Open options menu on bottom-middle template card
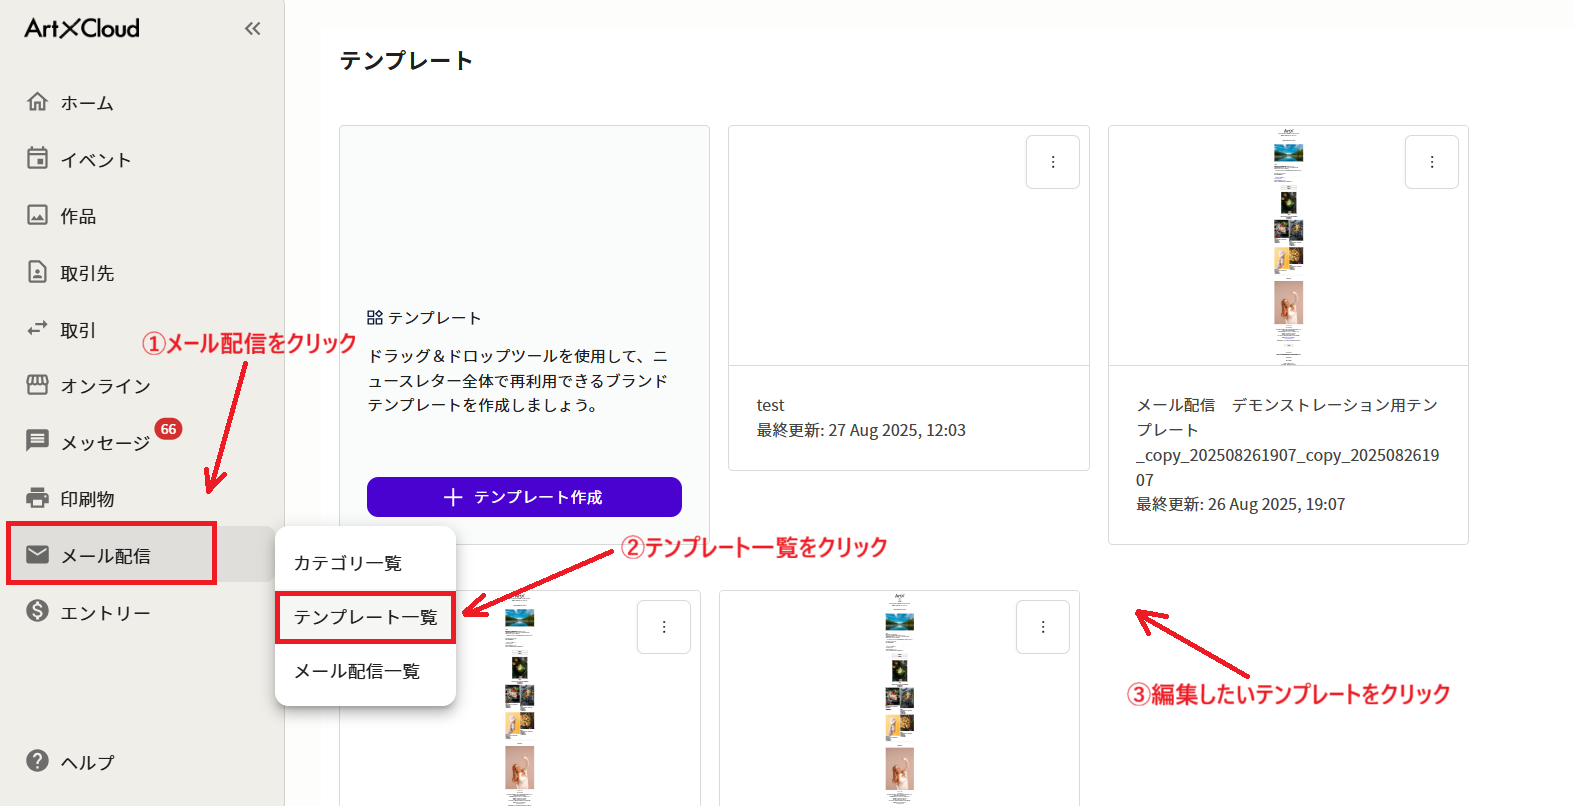 click(x=1043, y=627)
